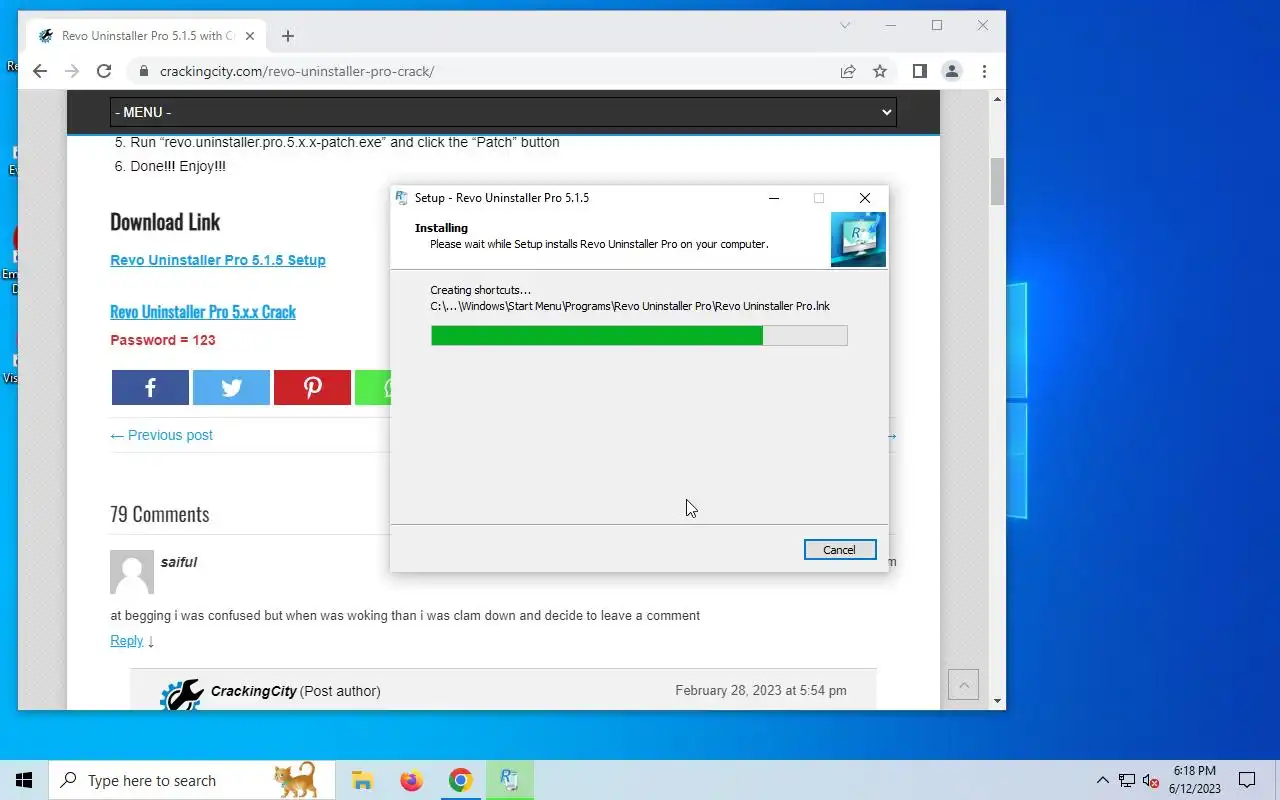Open the Chrome profile avatar
The width and height of the screenshot is (1280, 800).
[x=952, y=71]
